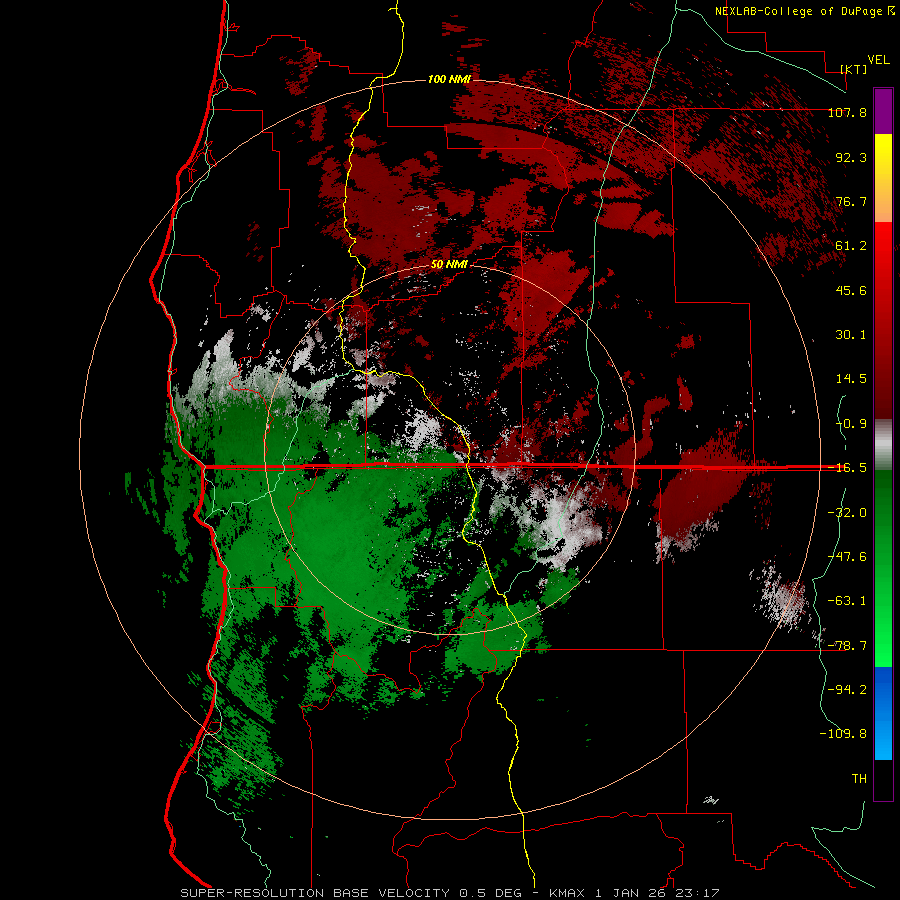This screenshot has width=900, height=900.
Task: Click the "50 NMI" range ring label
Action: (449, 265)
